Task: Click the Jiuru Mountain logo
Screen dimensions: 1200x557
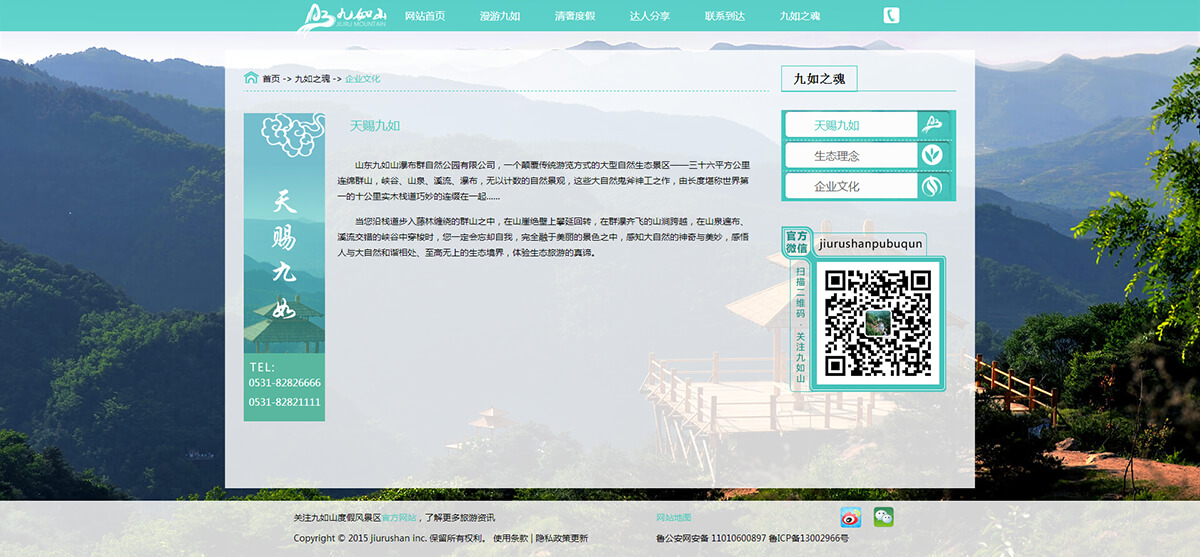Action: click(344, 16)
